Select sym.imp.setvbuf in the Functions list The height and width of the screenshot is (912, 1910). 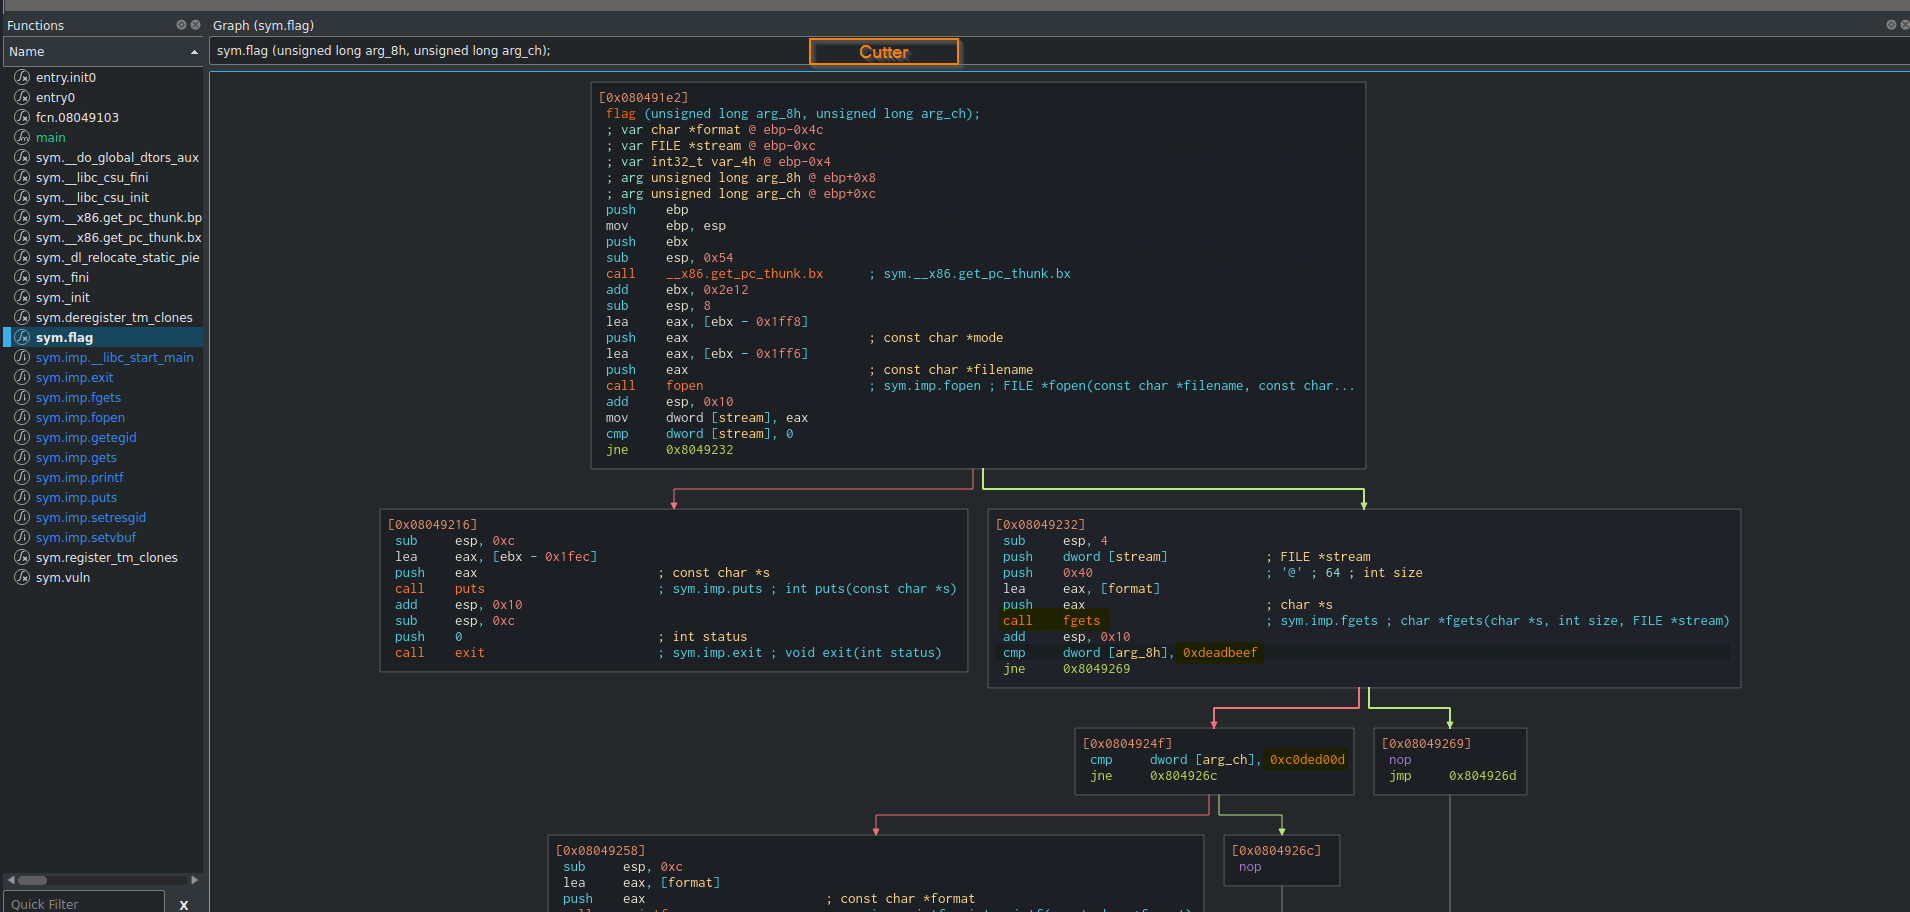(104, 537)
